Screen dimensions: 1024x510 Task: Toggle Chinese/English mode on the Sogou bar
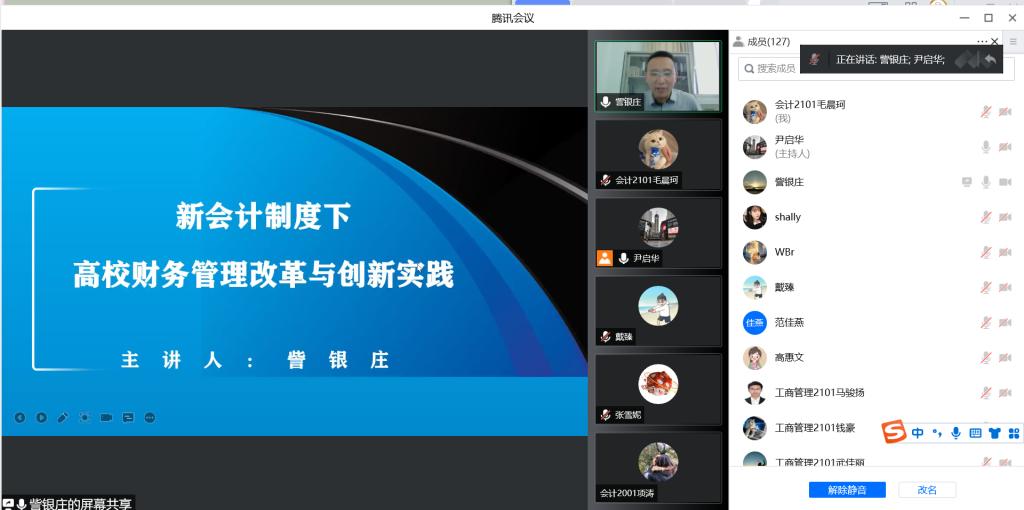click(x=917, y=433)
